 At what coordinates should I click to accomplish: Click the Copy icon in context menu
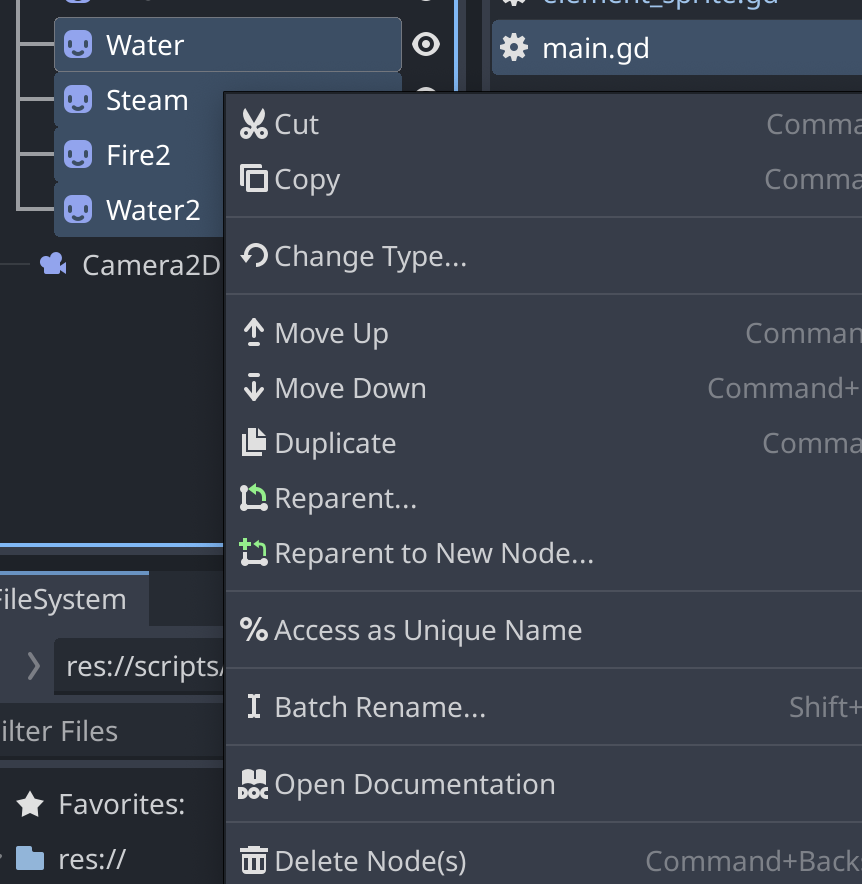254,180
